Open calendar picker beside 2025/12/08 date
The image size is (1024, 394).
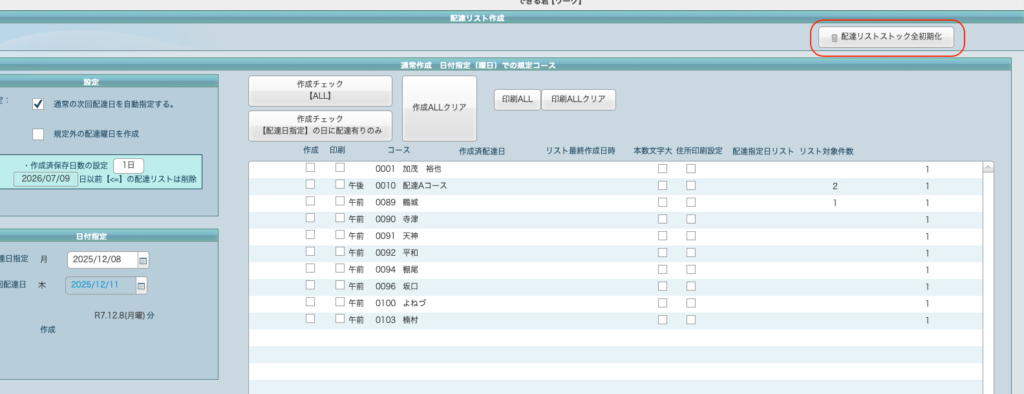(x=143, y=261)
